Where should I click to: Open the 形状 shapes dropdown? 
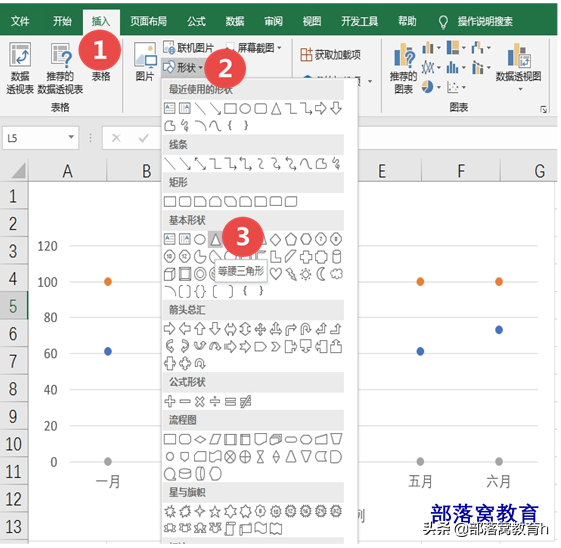183,67
